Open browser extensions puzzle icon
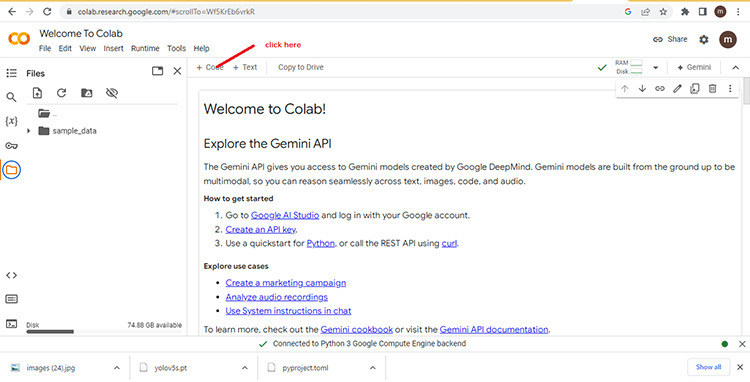Screen dimensions: 750x382 click(x=685, y=12)
